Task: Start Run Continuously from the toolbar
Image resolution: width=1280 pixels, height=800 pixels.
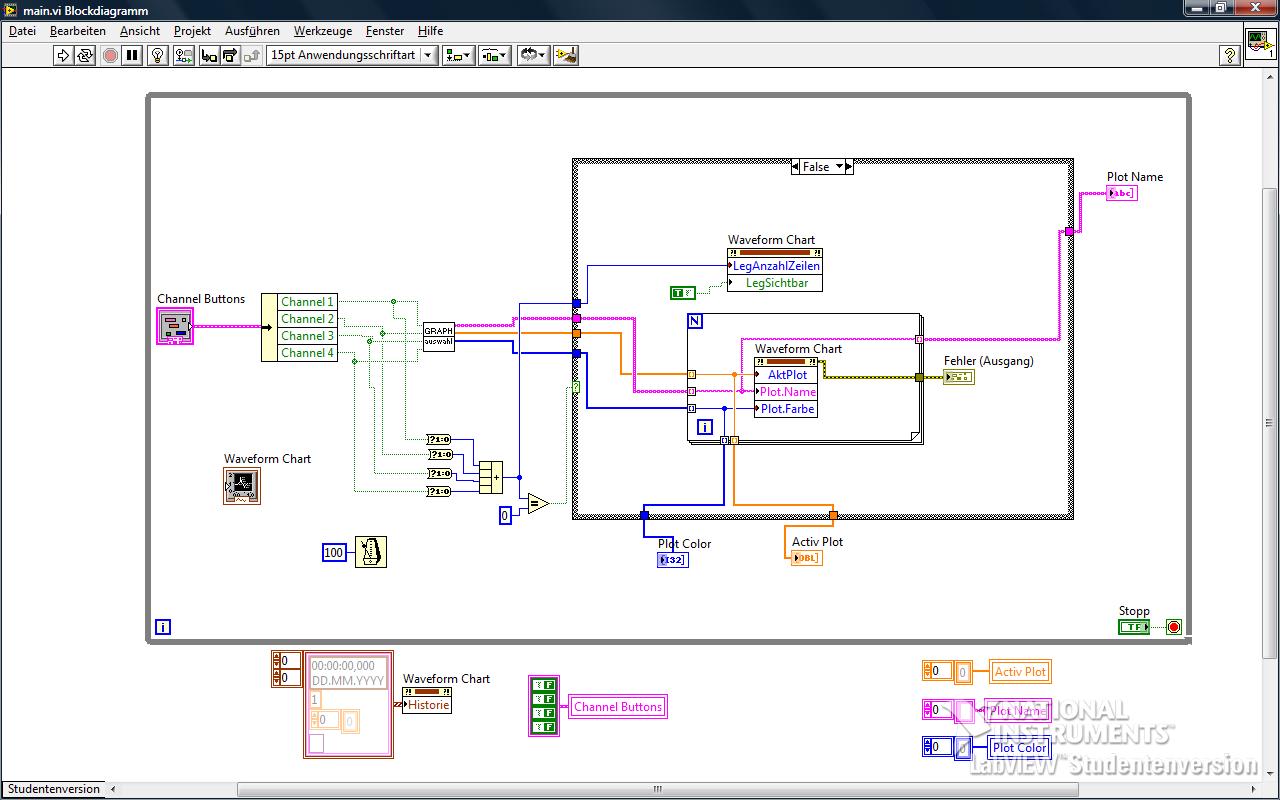Action: pos(86,56)
